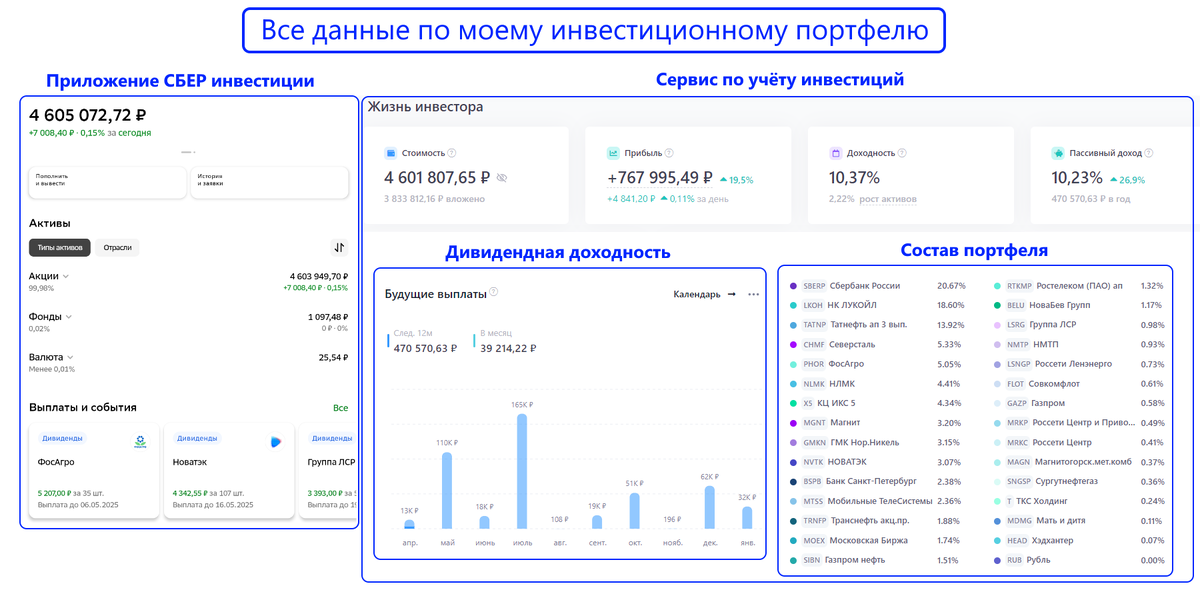
Task: Click the НоваБев Групп holding name
Action: (x=1062, y=305)
